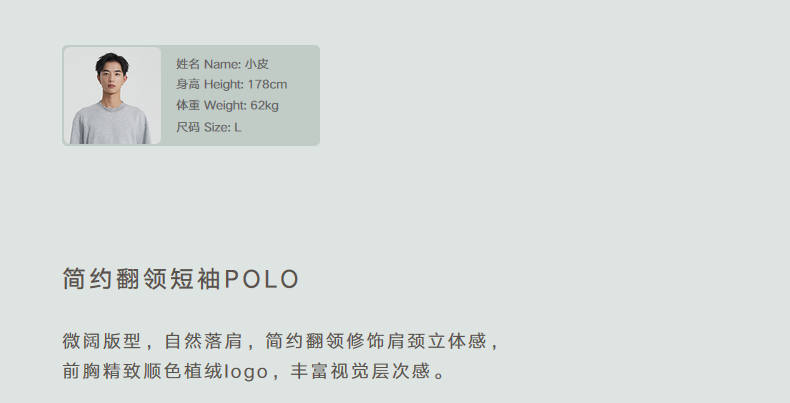The height and width of the screenshot is (403, 790).
Task: Click the word logo in the description
Action: [246, 372]
